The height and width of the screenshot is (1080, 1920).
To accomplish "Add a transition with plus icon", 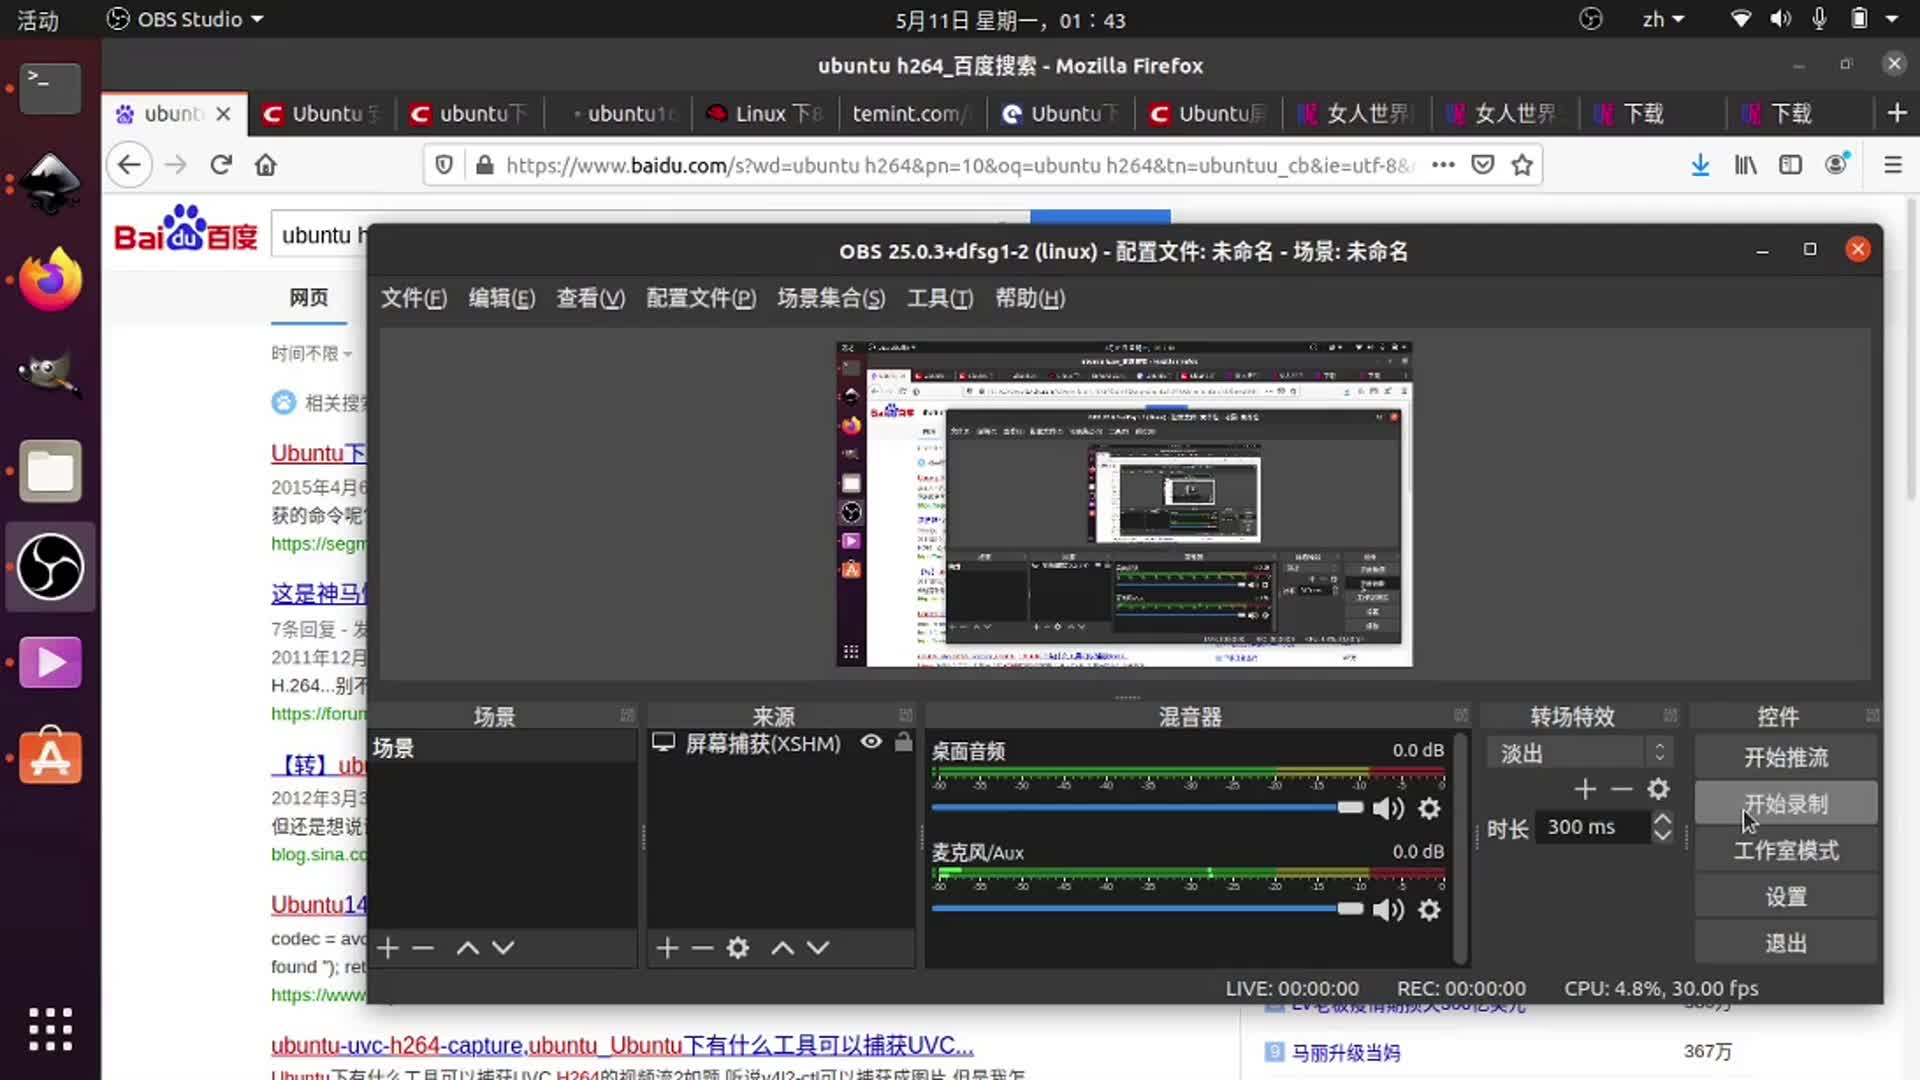I will click(1585, 789).
